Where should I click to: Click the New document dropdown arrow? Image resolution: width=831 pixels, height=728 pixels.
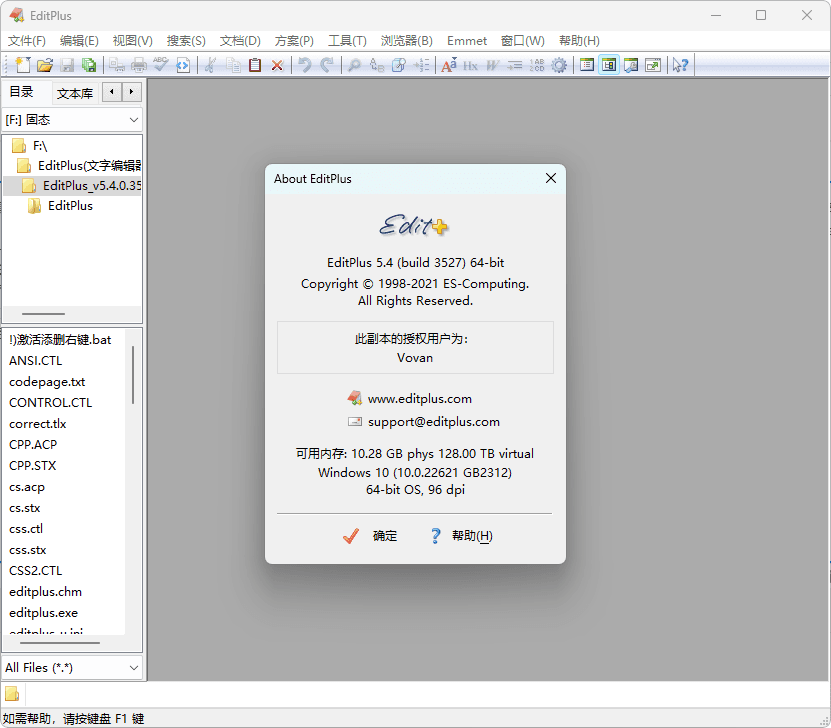coord(30,59)
